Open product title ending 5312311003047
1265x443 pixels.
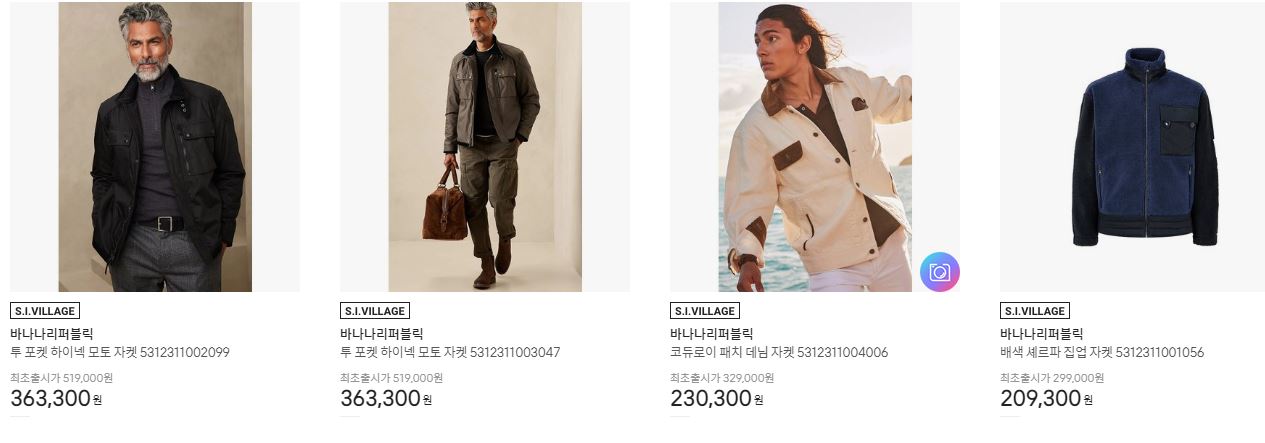(450, 352)
